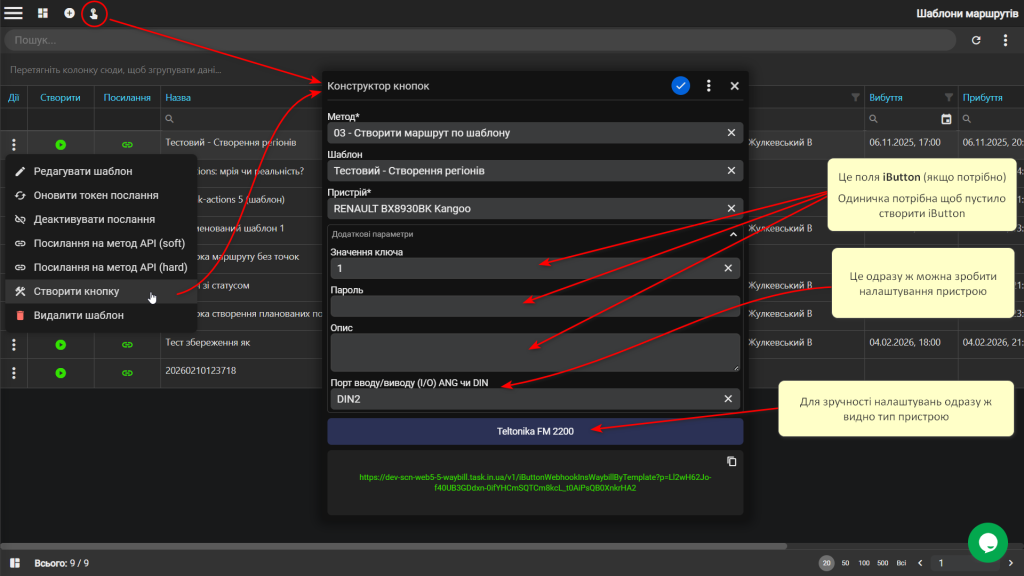The image size is (1024, 576).
Task: Open three-dot menu in Конструктор кнопок dialog
Action: [709, 86]
